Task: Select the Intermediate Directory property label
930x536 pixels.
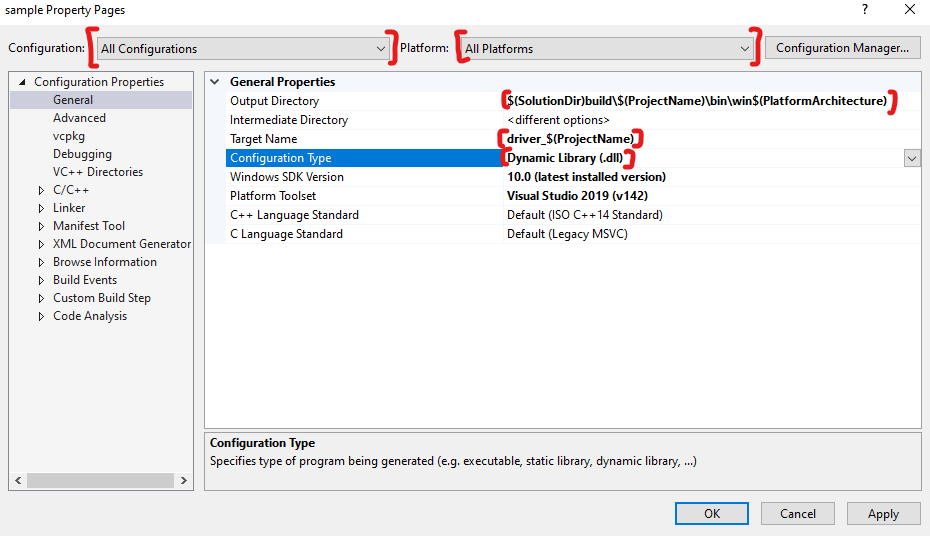Action: point(289,120)
